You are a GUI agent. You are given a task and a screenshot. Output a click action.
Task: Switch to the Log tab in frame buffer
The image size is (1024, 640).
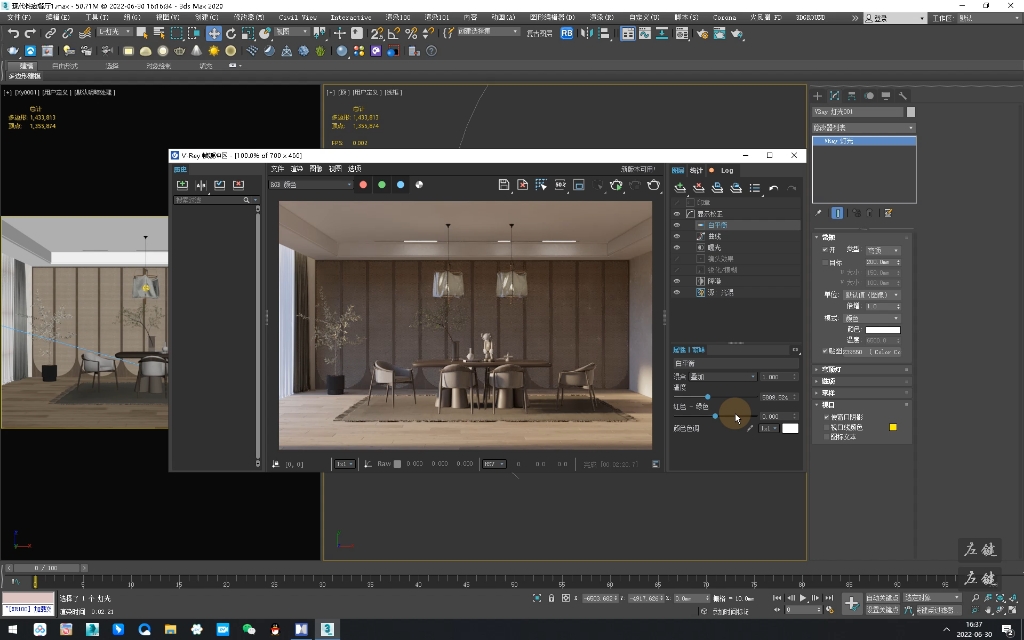[726, 170]
